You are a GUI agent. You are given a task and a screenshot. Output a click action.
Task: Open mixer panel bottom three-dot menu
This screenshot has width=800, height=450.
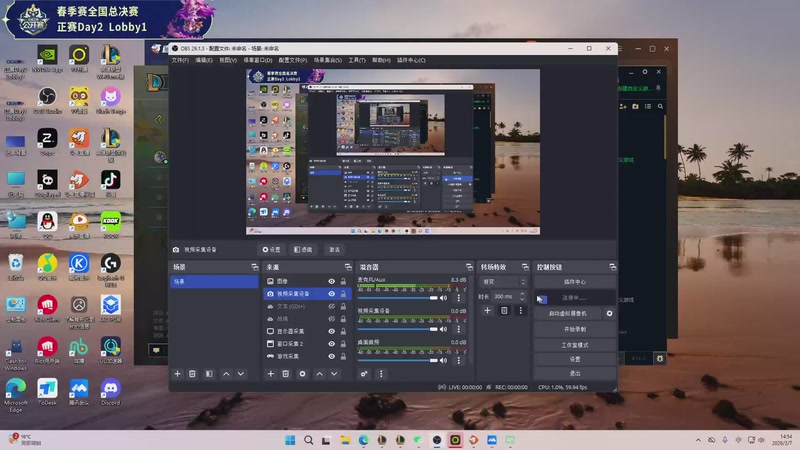381,374
